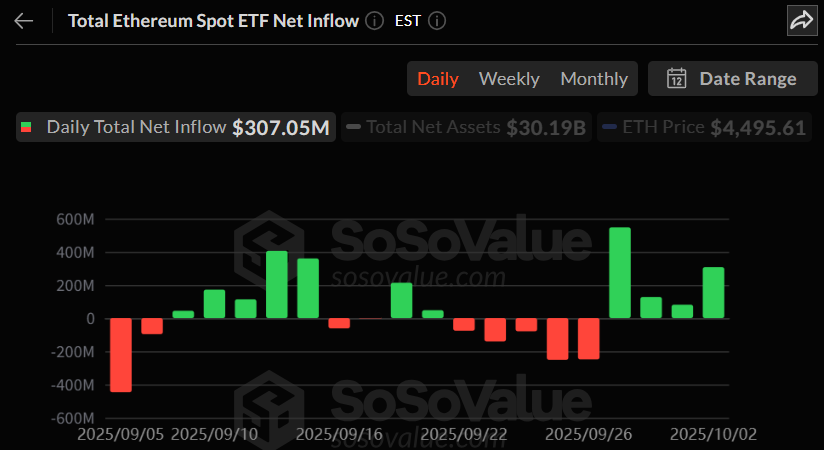Viewport: 824px width, 450px height.
Task: Click the largest red outflow bar at 2025/09/05
Action: [x=121, y=355]
